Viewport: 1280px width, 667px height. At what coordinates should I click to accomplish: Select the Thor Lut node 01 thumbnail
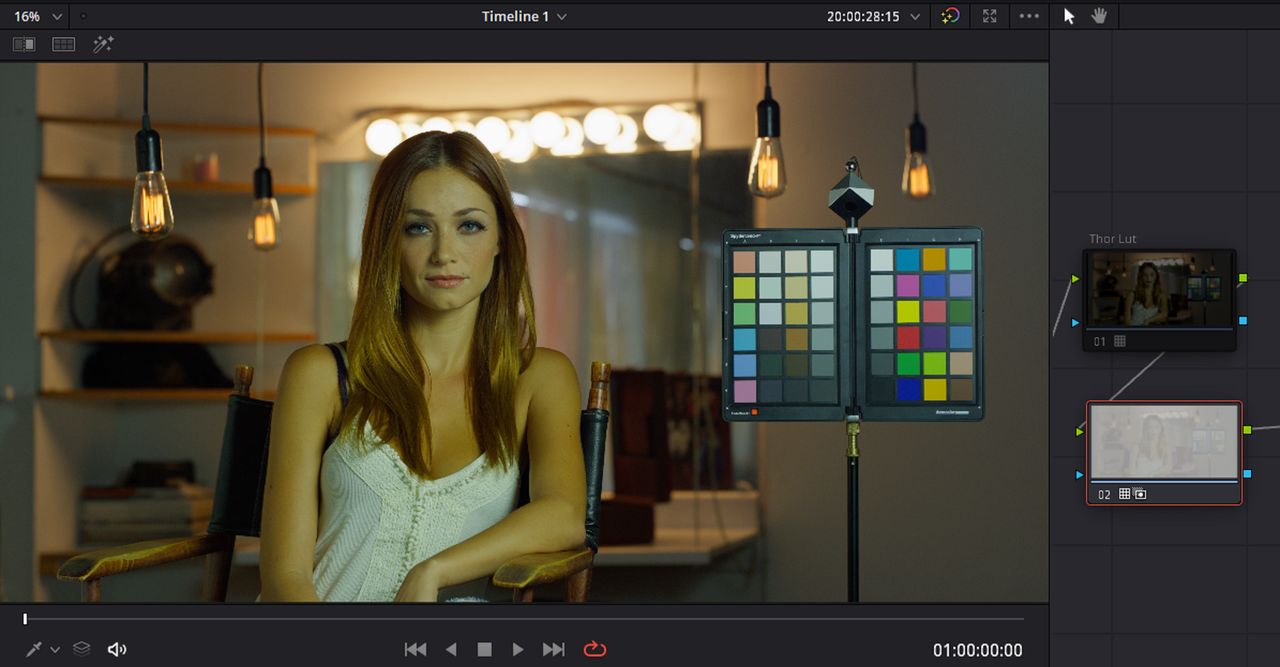point(1160,289)
